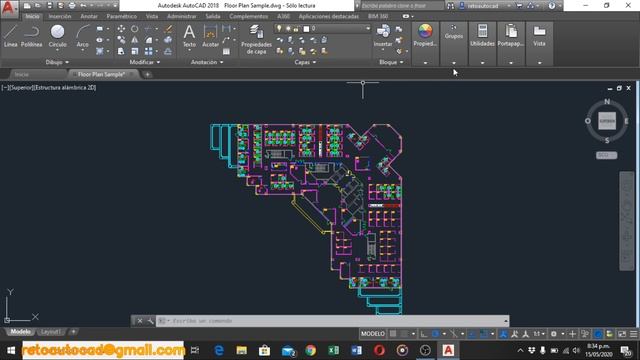The width and height of the screenshot is (640, 360).
Task: Open the Anotar ribbon tab
Action: (89, 16)
